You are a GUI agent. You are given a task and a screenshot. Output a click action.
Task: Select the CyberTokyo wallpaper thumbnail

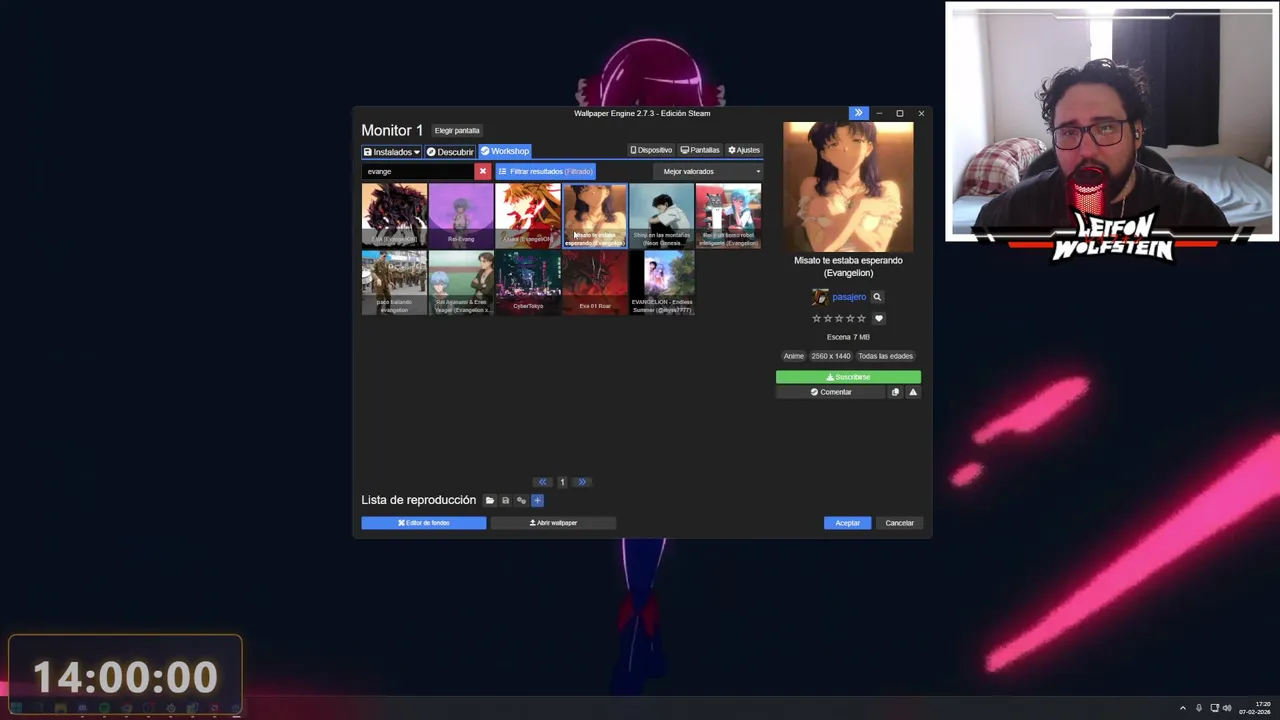(528, 282)
